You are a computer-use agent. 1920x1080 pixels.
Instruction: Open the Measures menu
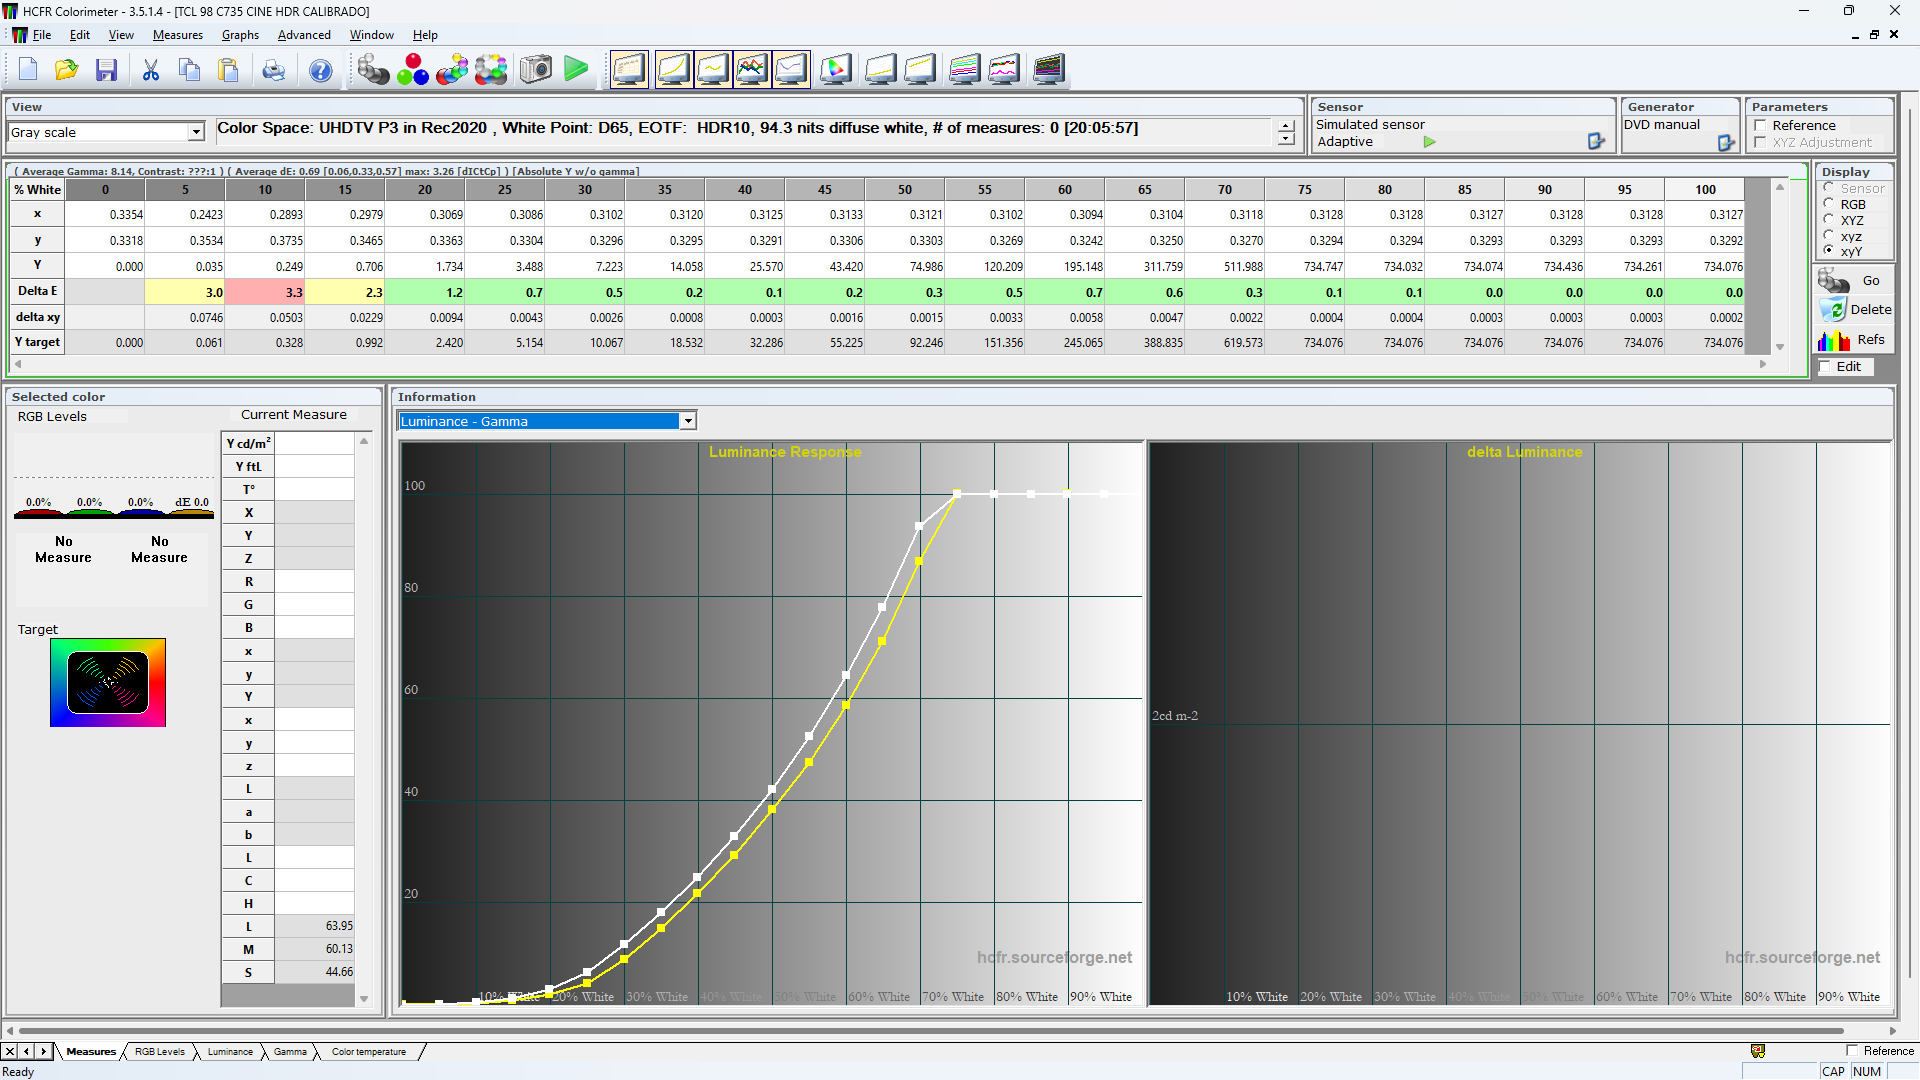coord(178,35)
